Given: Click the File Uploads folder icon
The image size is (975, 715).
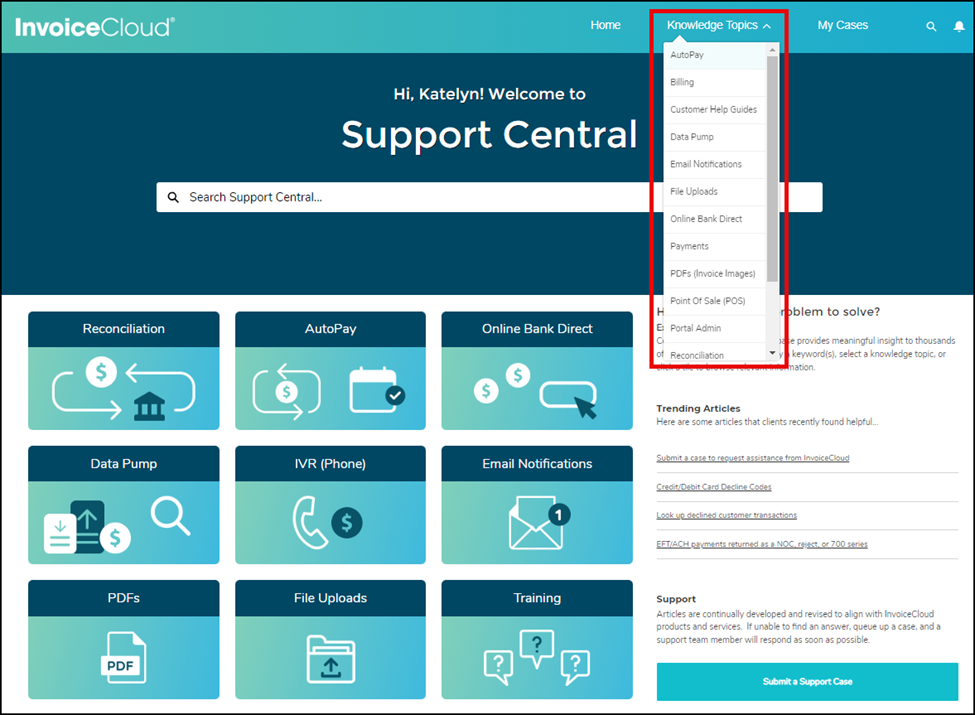Looking at the screenshot, I should (x=331, y=659).
